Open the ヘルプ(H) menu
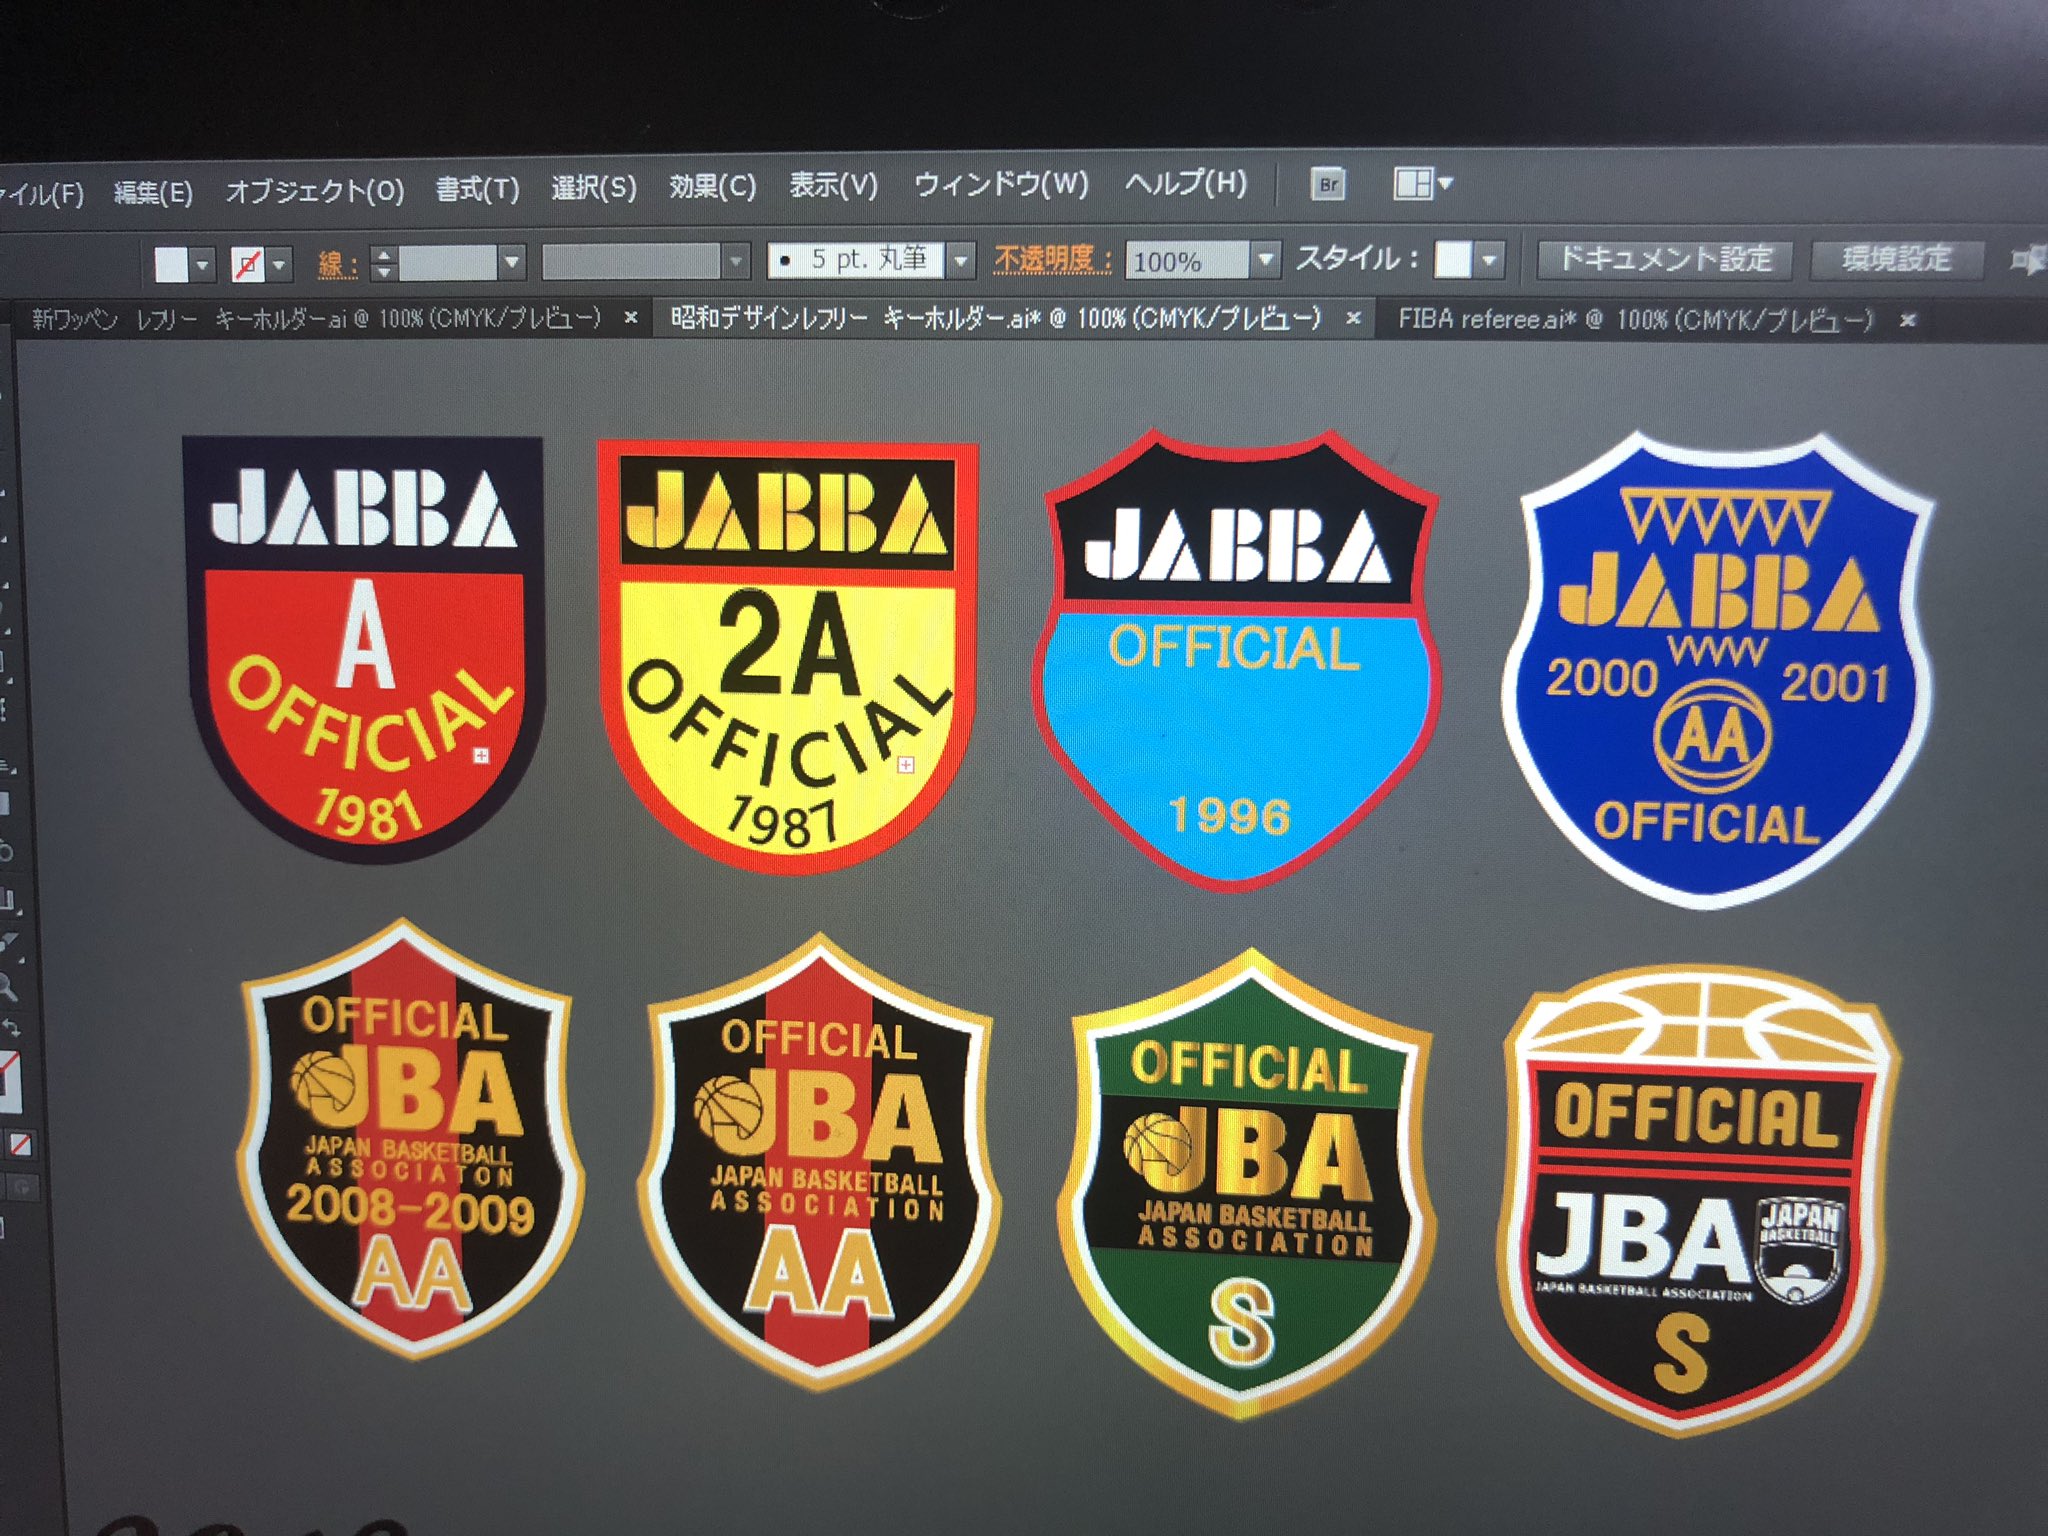 (1186, 183)
